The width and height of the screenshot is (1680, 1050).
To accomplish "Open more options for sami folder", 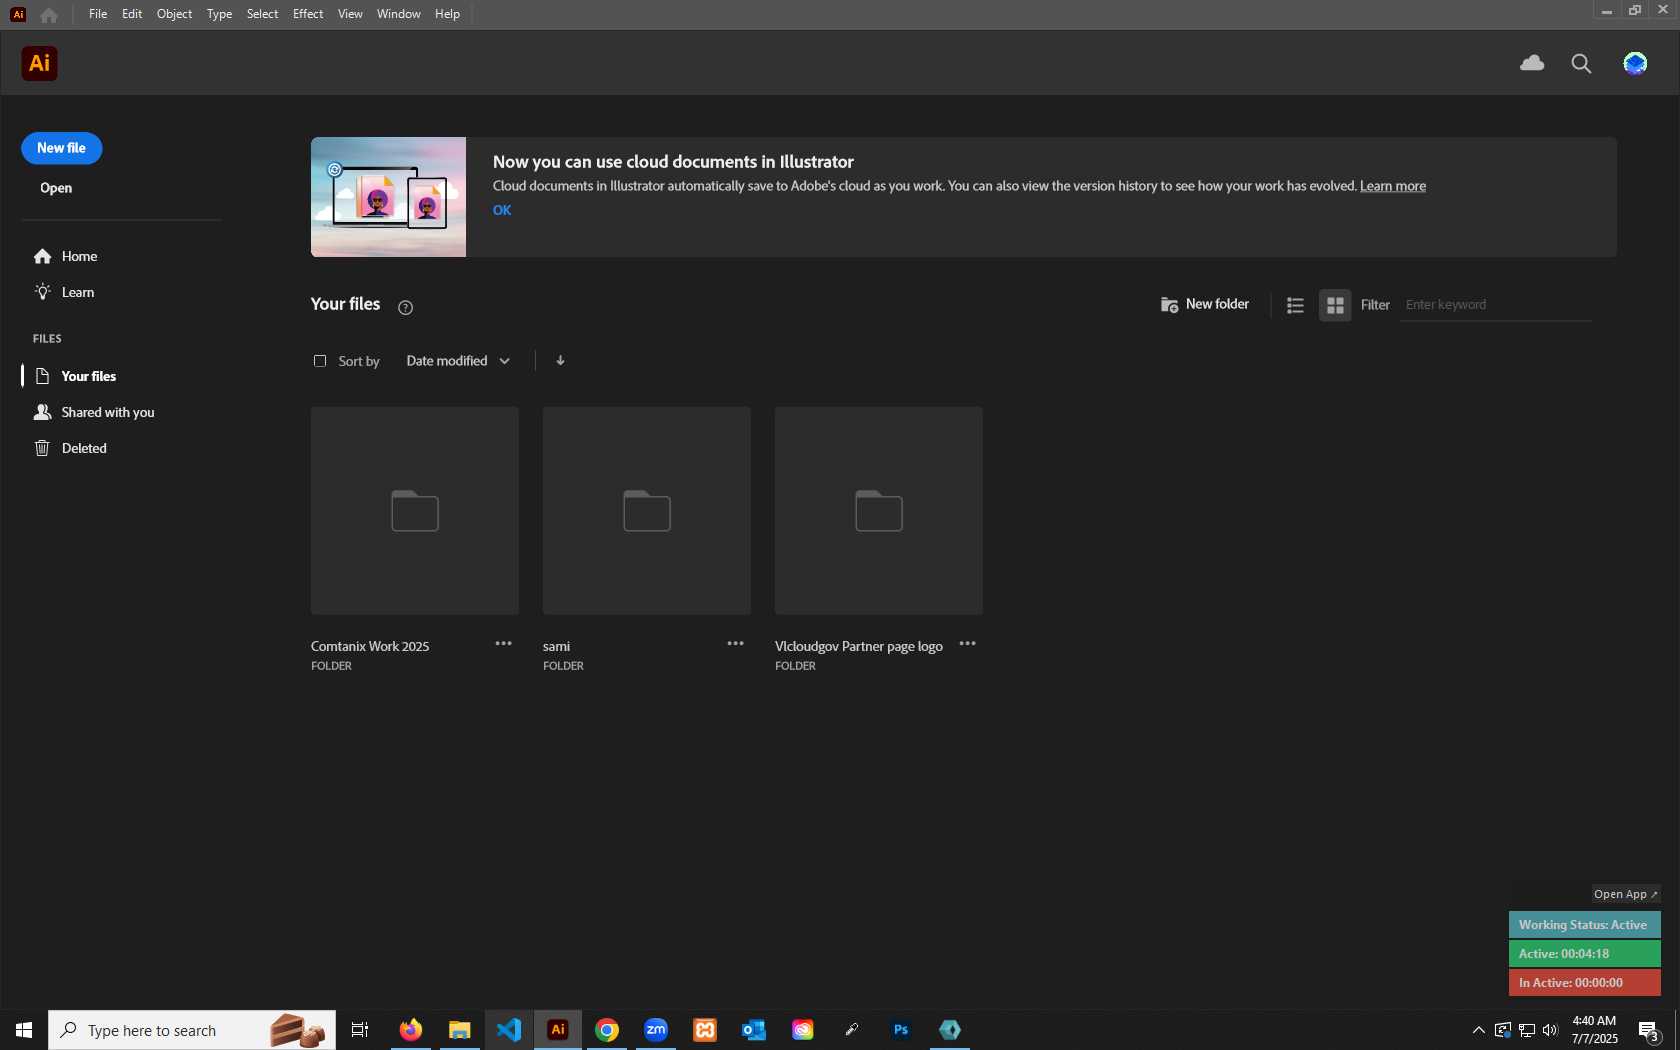I will click(x=735, y=643).
